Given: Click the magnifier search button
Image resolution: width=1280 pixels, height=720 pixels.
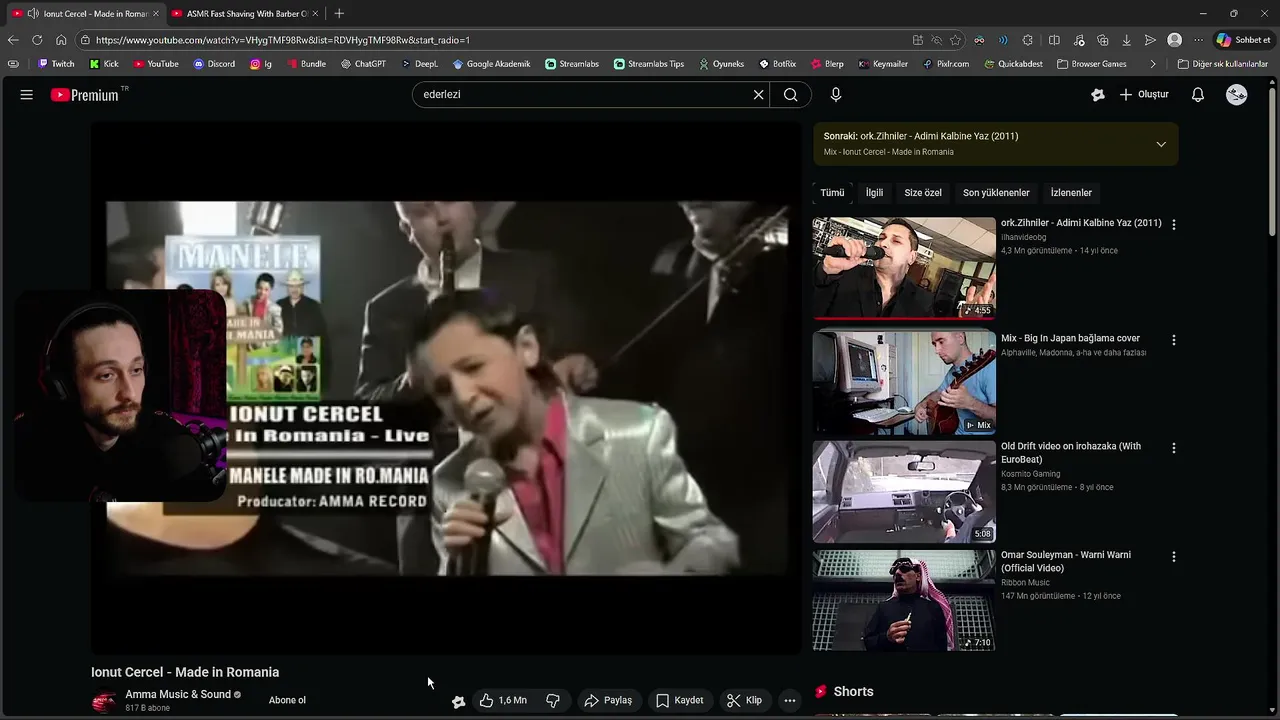Looking at the screenshot, I should (x=791, y=95).
